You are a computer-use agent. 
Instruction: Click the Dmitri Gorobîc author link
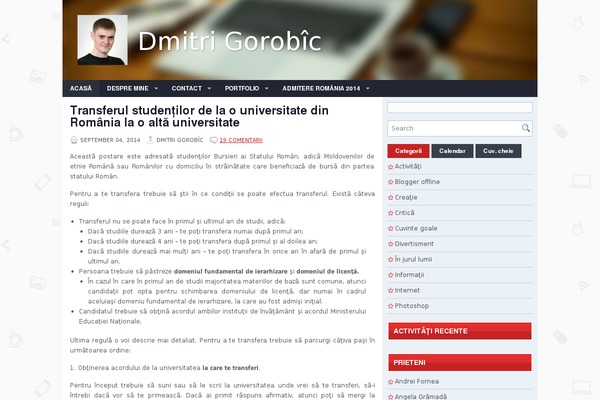point(180,140)
